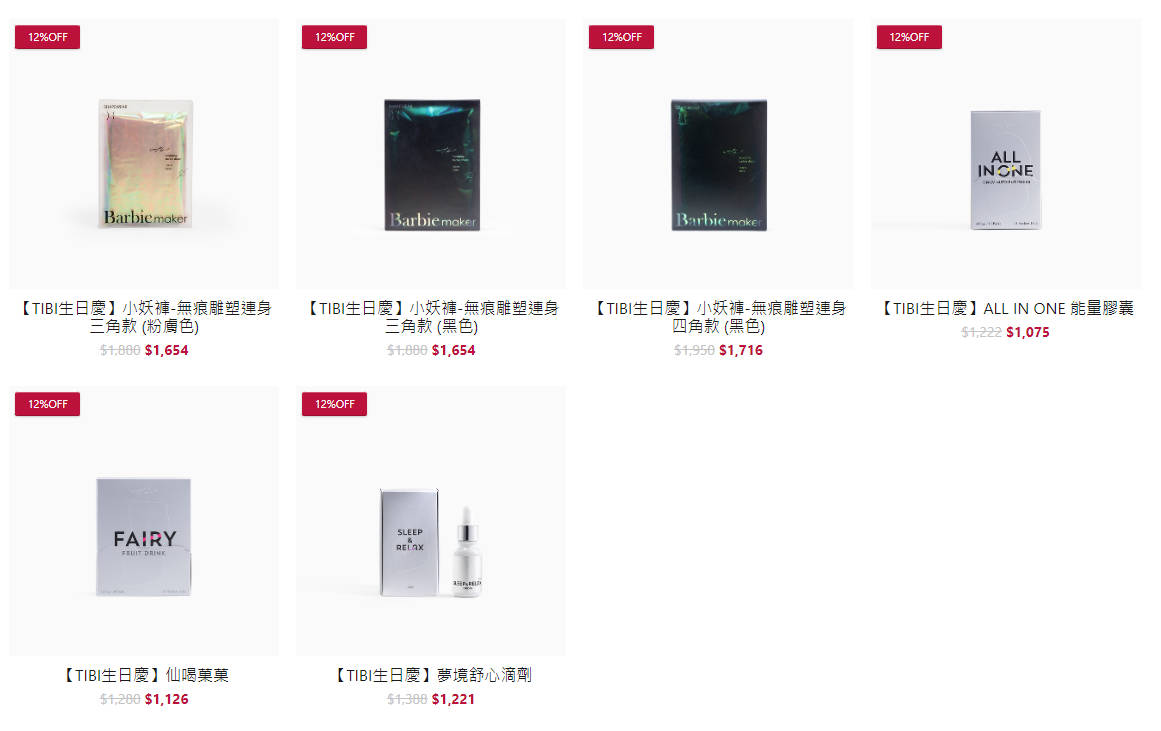Click the $1,716 sale price
1161x731 pixels.
coord(741,350)
